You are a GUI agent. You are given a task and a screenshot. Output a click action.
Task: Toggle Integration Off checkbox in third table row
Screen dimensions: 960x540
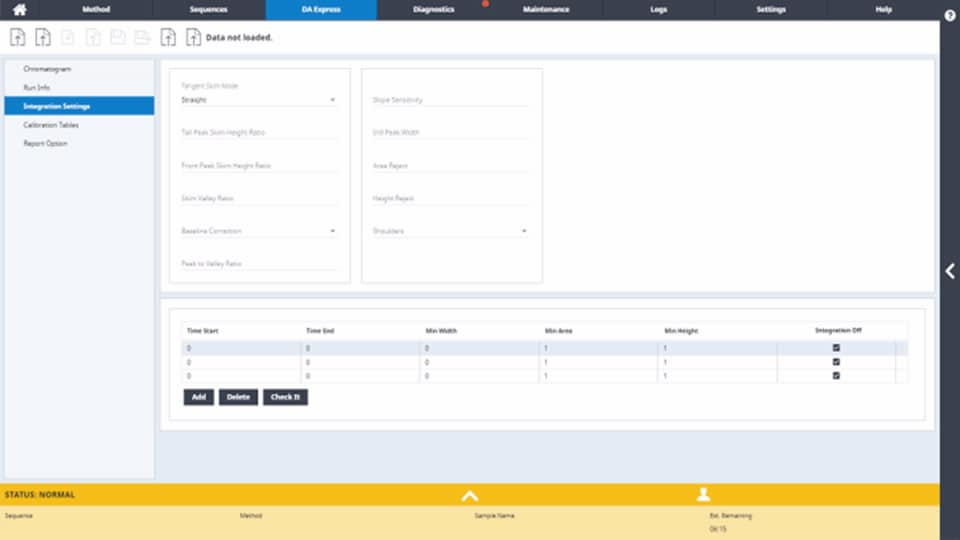pos(836,376)
